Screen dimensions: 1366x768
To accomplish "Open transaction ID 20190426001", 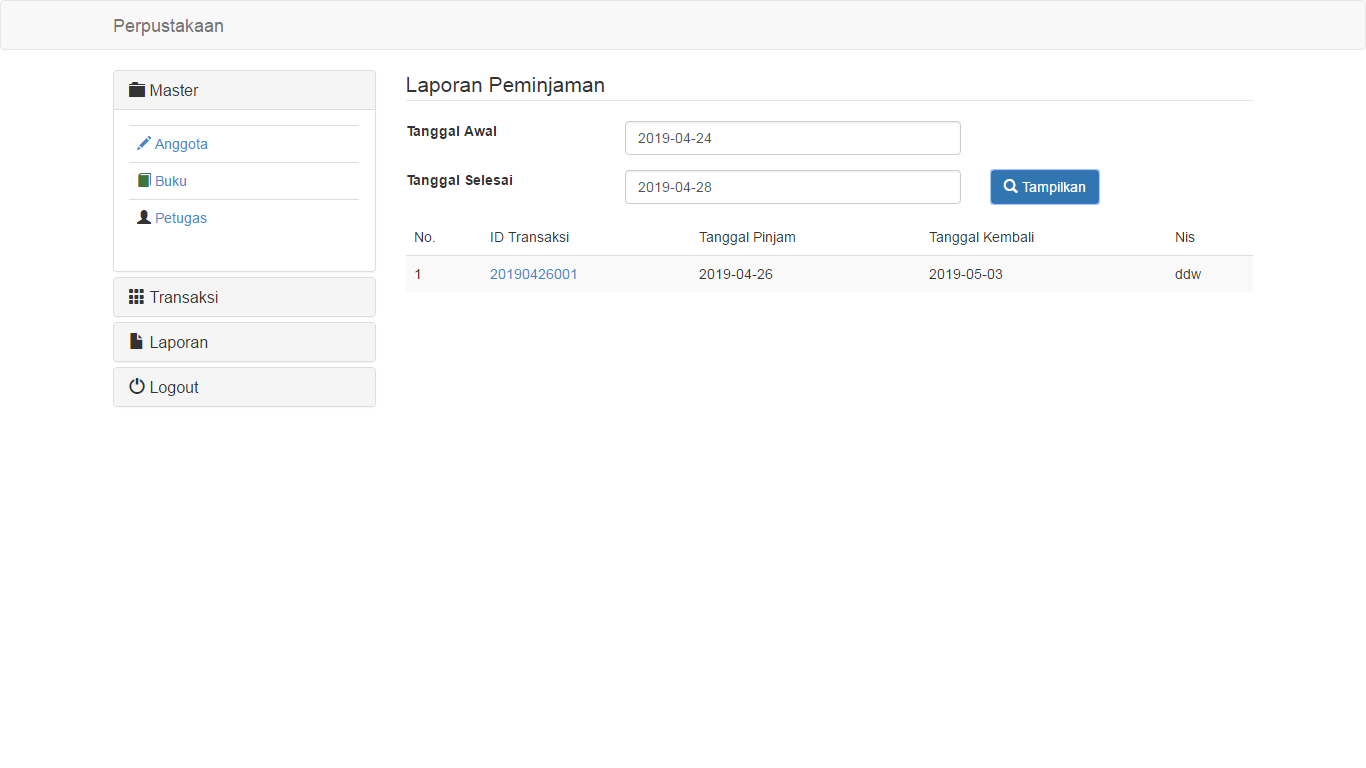I will [x=533, y=274].
